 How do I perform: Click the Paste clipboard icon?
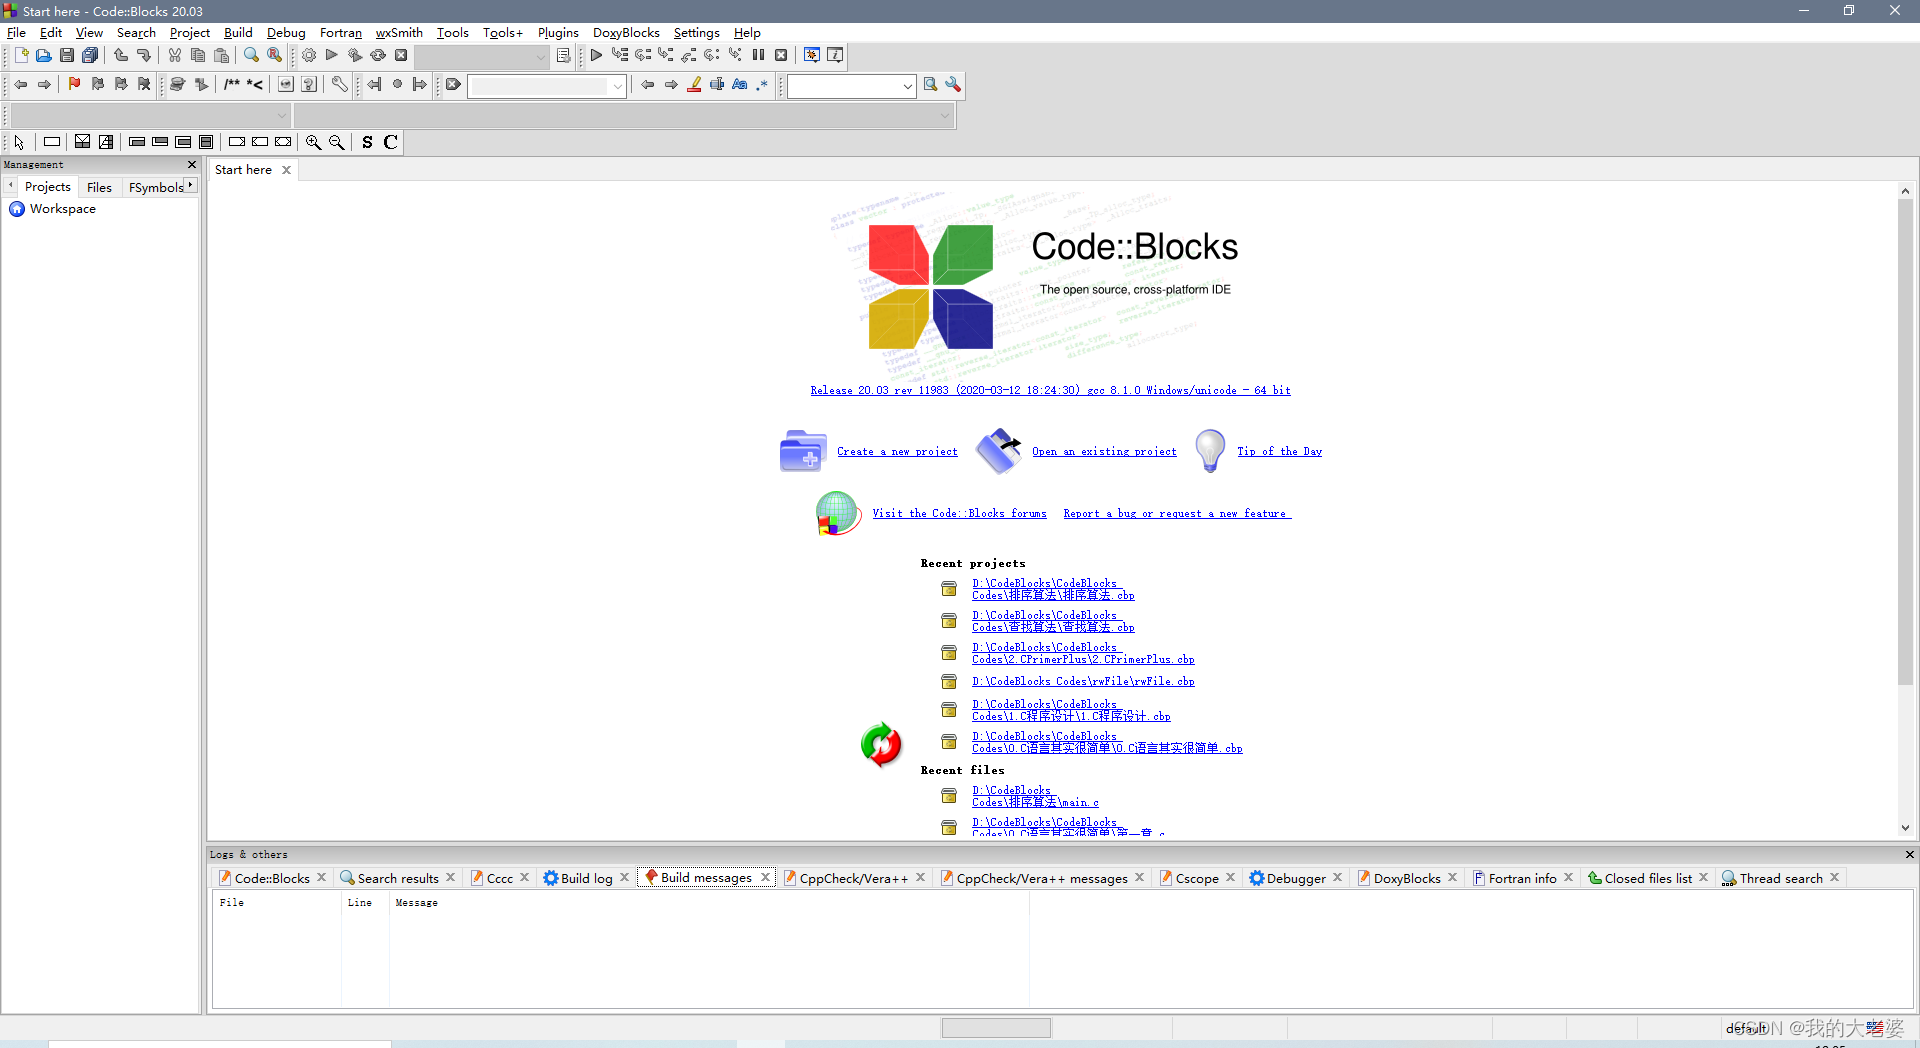coord(221,55)
